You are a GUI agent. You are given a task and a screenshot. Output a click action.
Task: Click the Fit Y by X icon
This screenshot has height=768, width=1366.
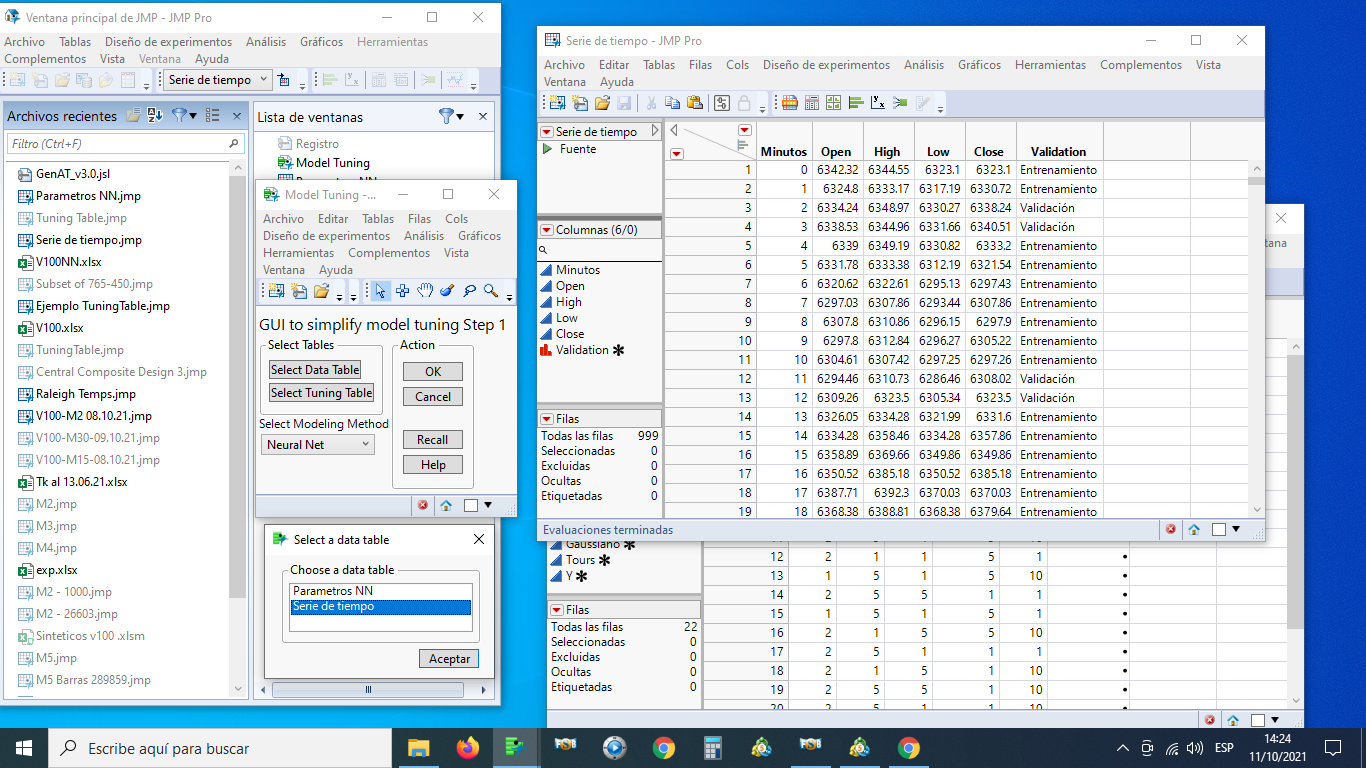pyautogui.click(x=876, y=102)
